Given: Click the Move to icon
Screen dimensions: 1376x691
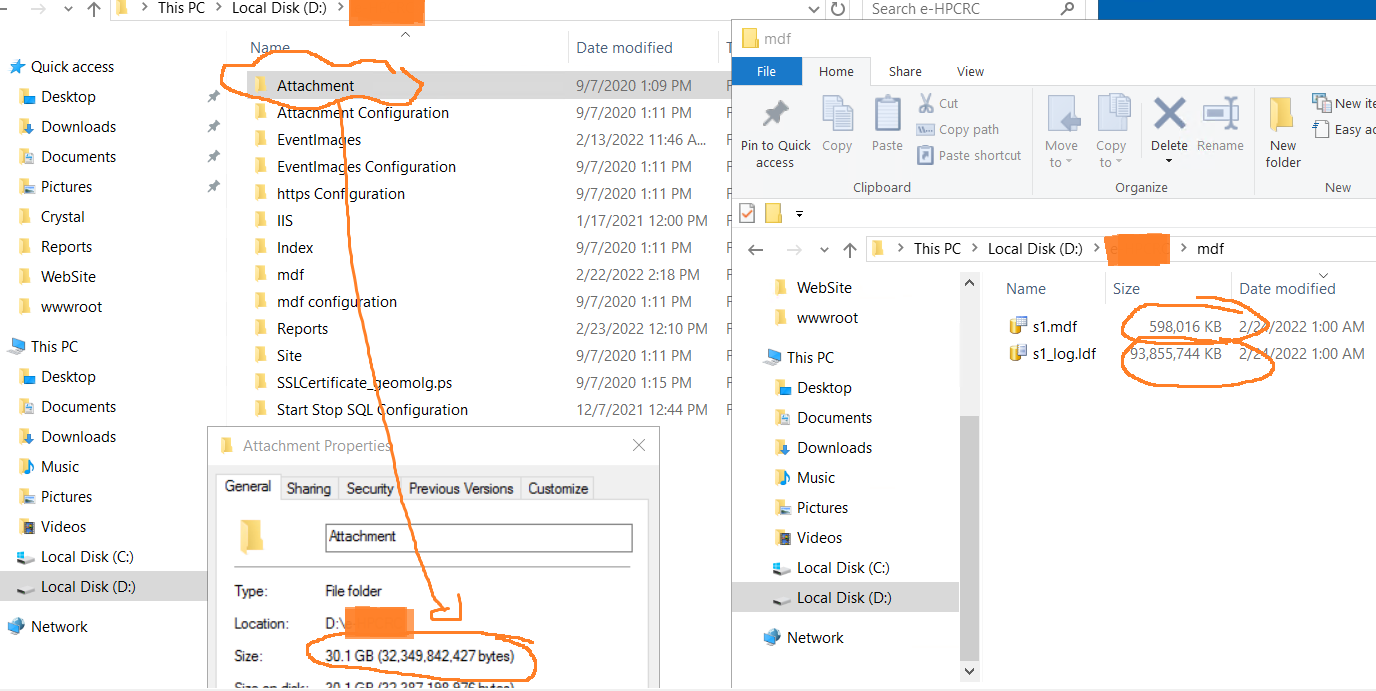Looking at the screenshot, I should 1061,115.
